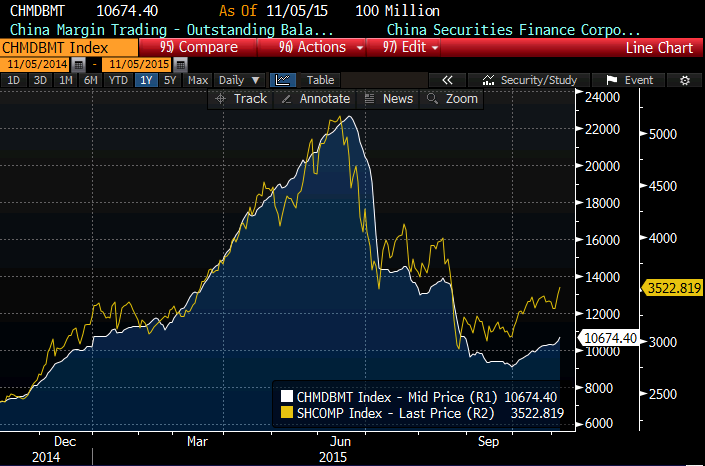
Task: Select the Annotate pencil tool
Action: [316, 98]
